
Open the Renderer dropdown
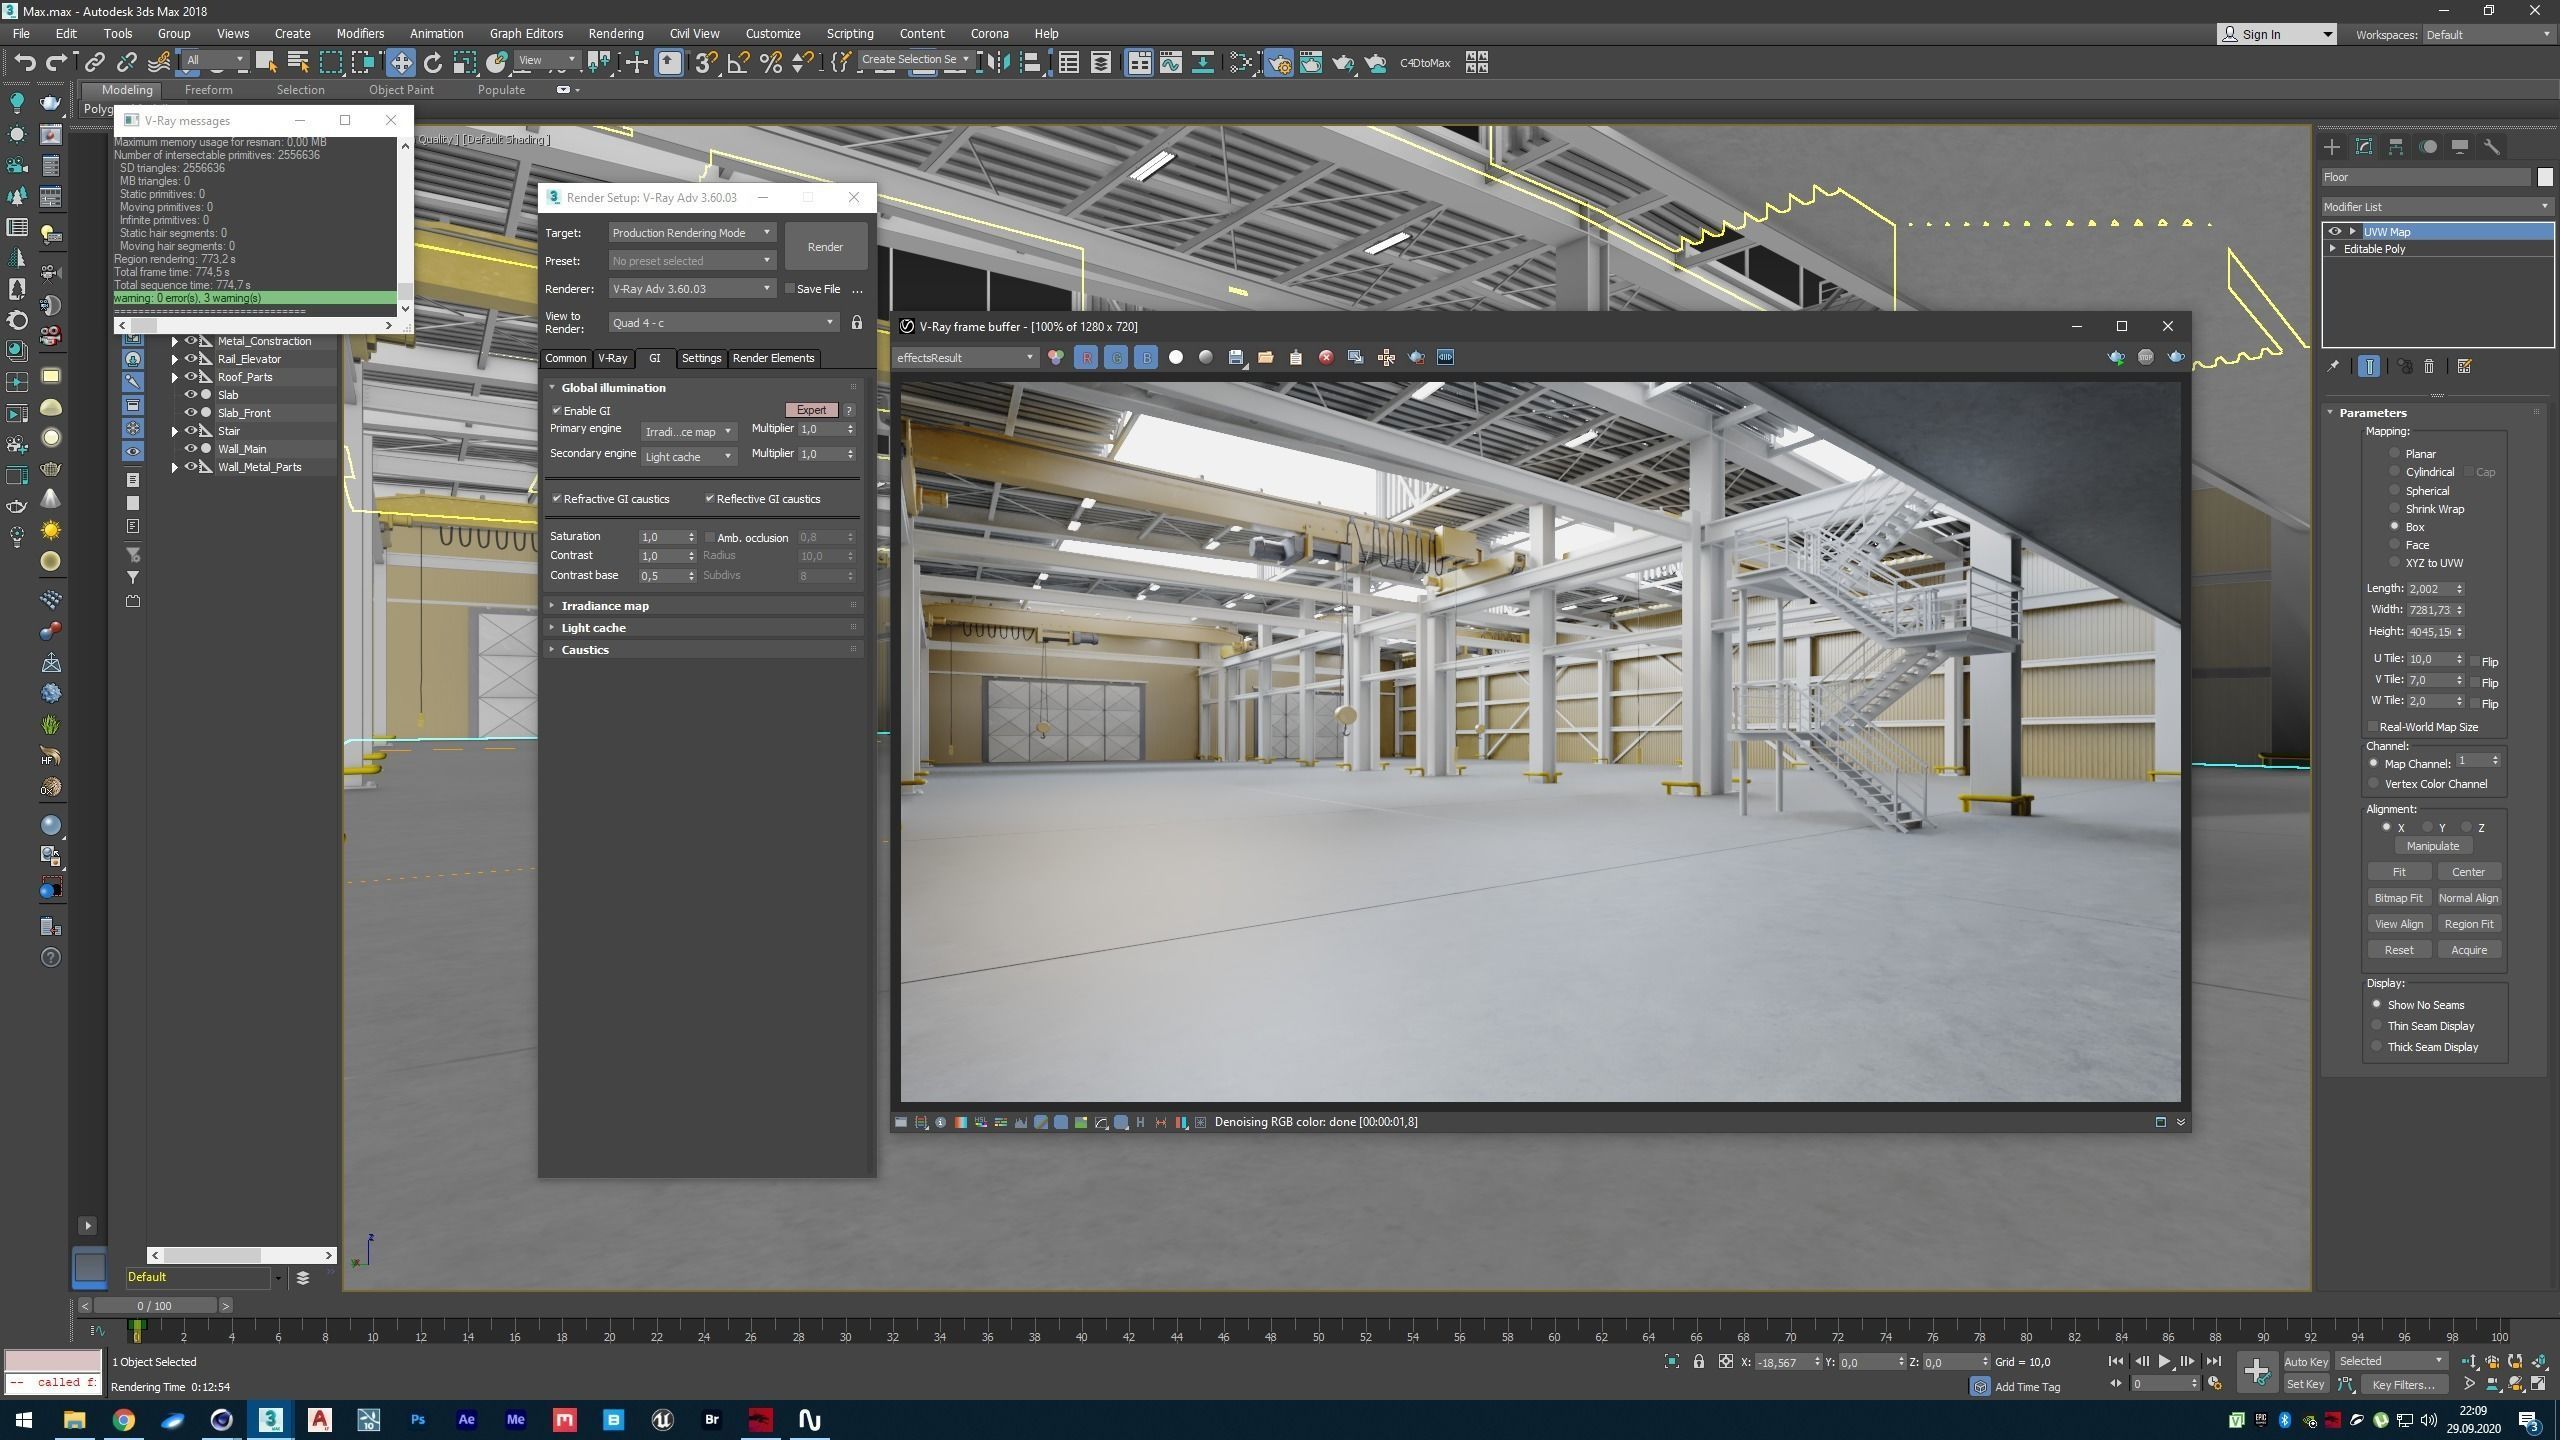692,289
